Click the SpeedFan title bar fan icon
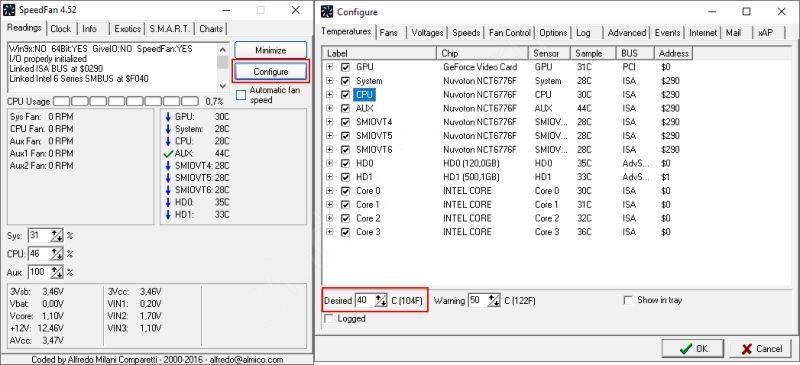 tap(10, 10)
